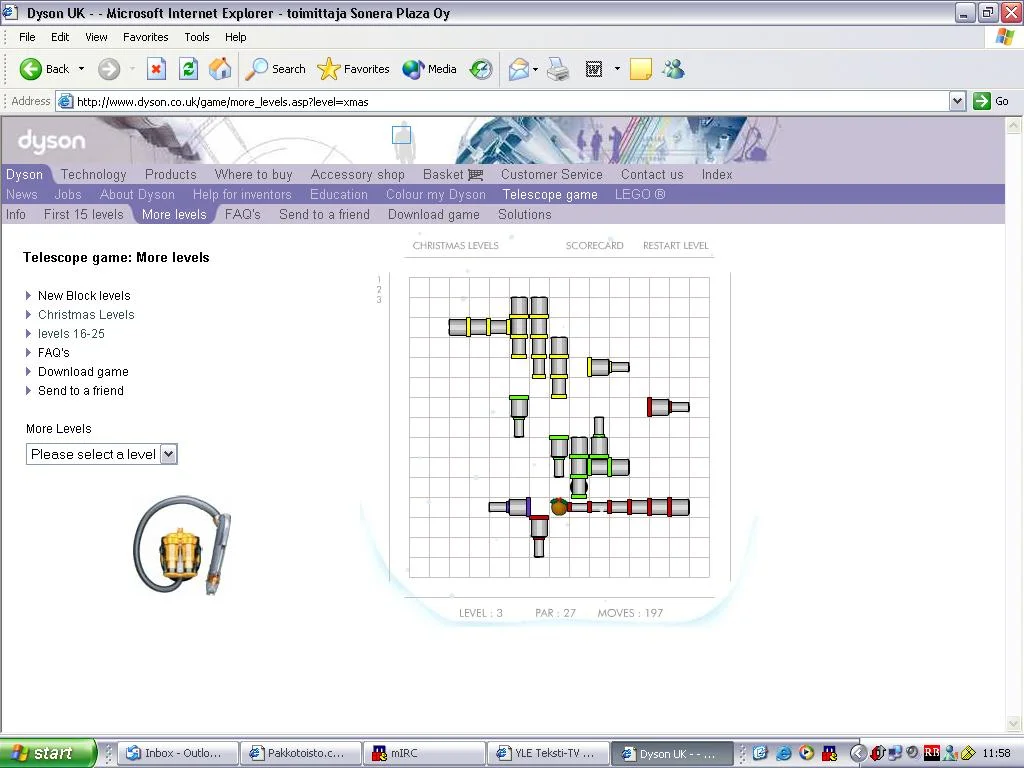Open the Mail toolbar icon
The height and width of the screenshot is (768, 1024).
(x=518, y=69)
